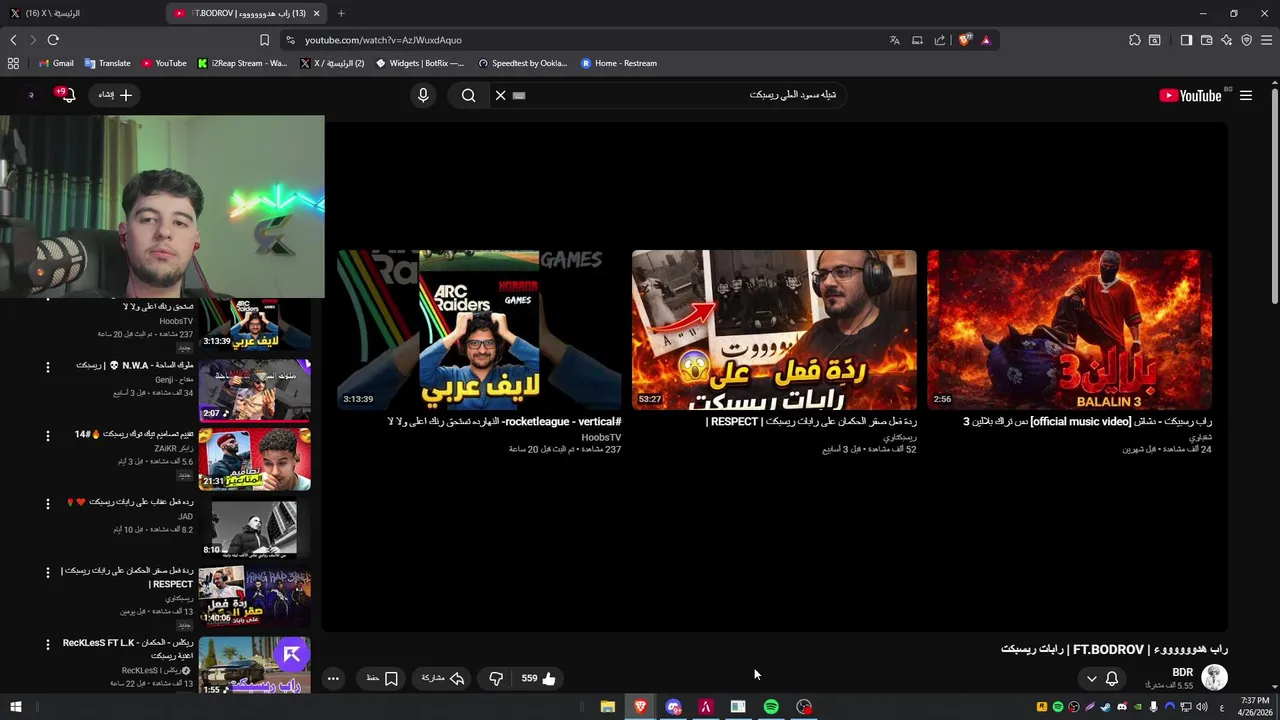
Task: Dislike this video
Action: click(496, 678)
